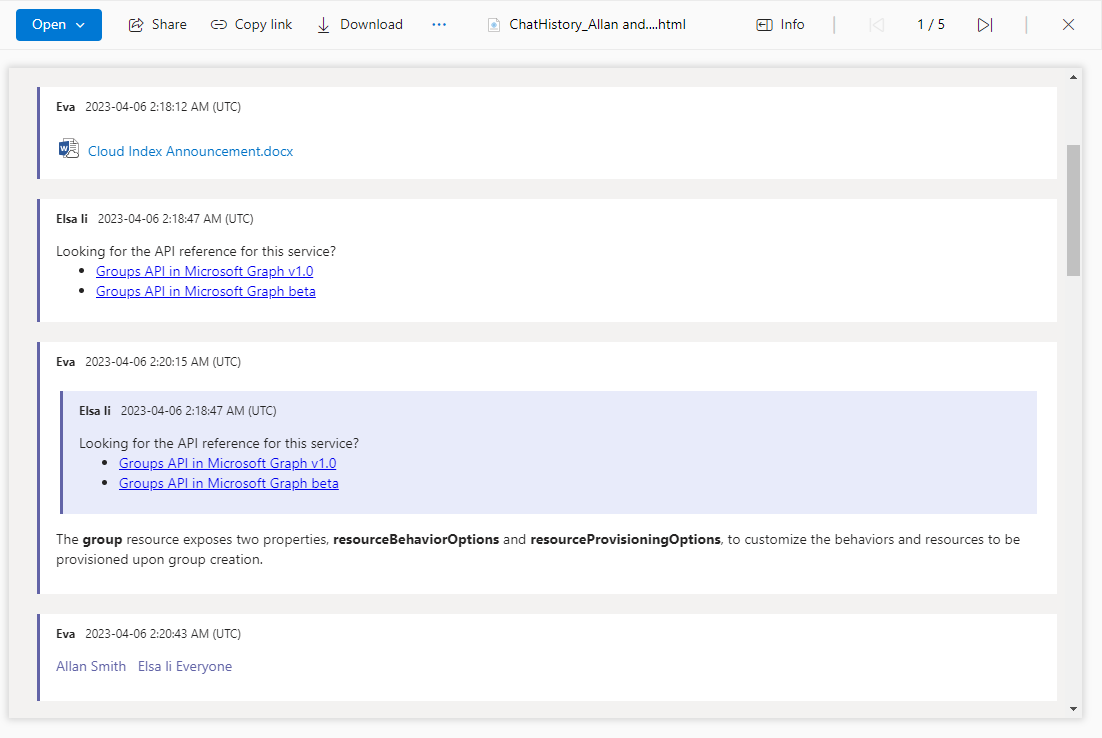Screen dimensions: 1102x738
Task: Click the HTML file icon beside the file name
Action: point(494,25)
